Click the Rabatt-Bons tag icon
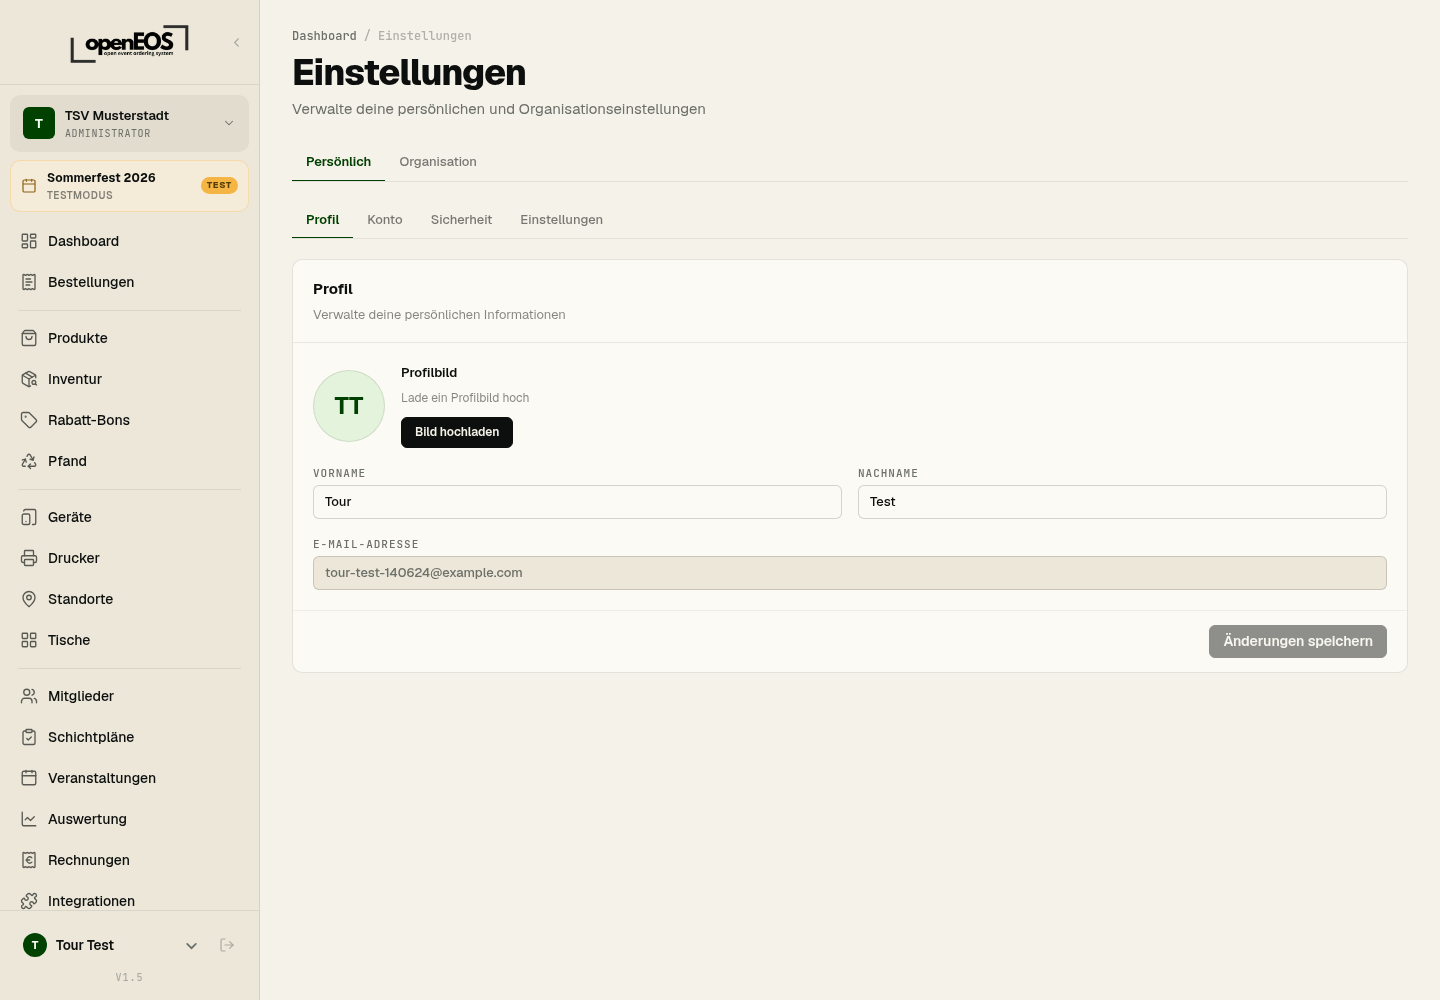The image size is (1440, 1000). click(x=29, y=420)
